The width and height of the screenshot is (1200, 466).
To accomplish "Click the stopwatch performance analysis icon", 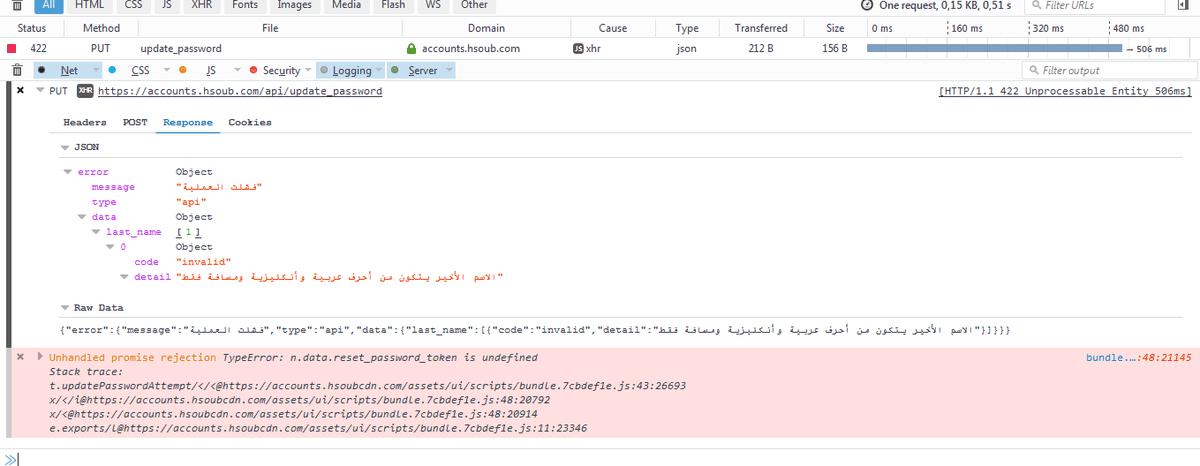I will point(866,5).
